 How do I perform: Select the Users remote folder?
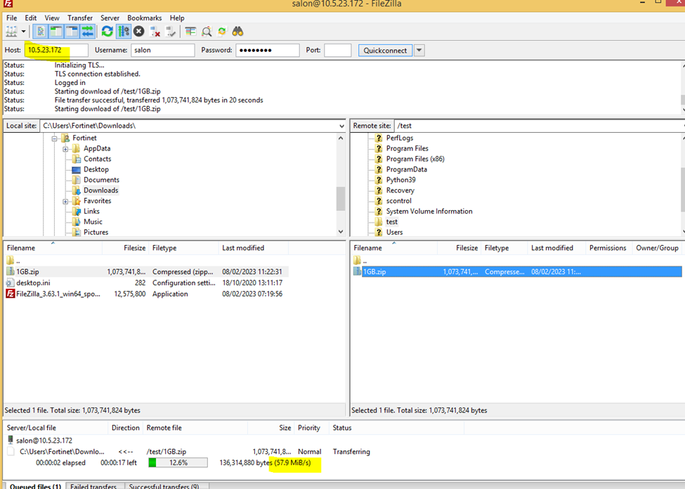tap(394, 232)
